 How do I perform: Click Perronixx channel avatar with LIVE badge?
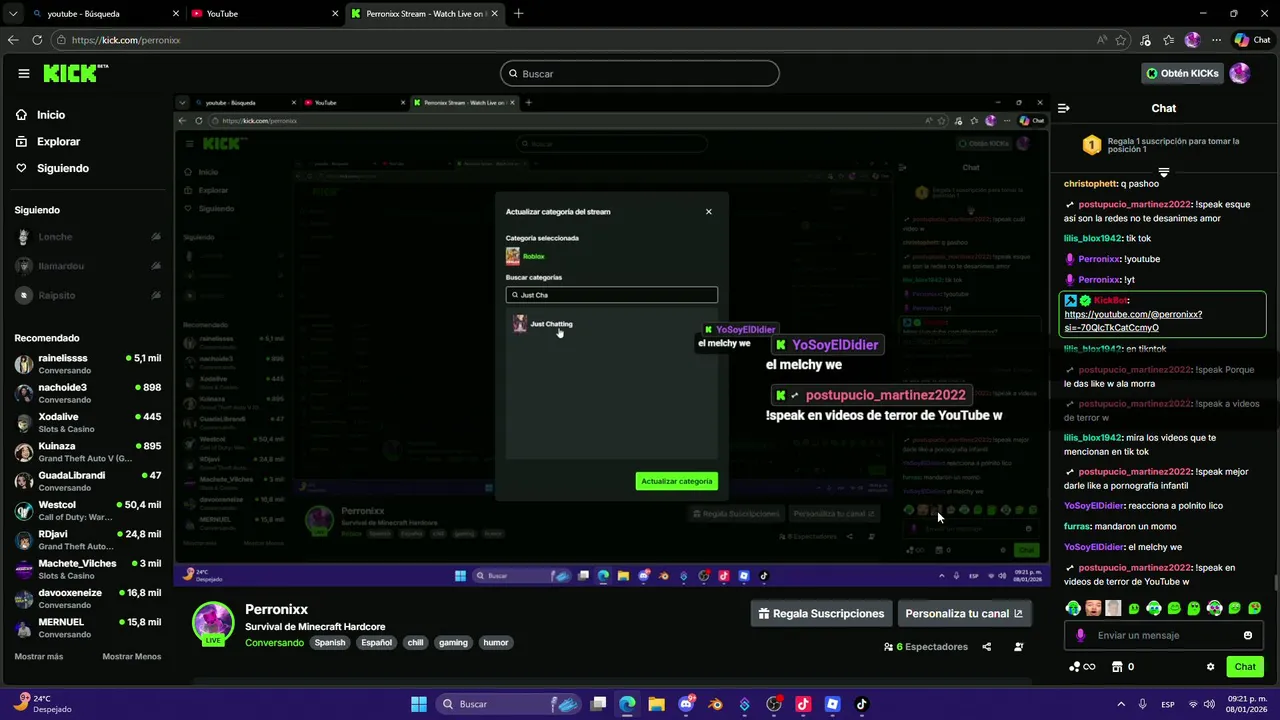point(213,624)
